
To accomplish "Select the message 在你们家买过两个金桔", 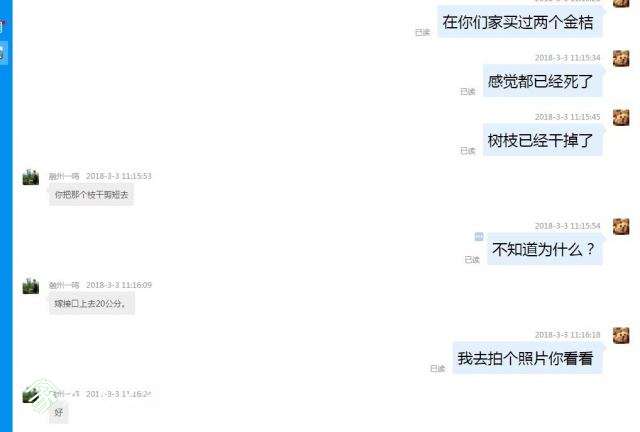I will pyautogui.click(x=520, y=22).
